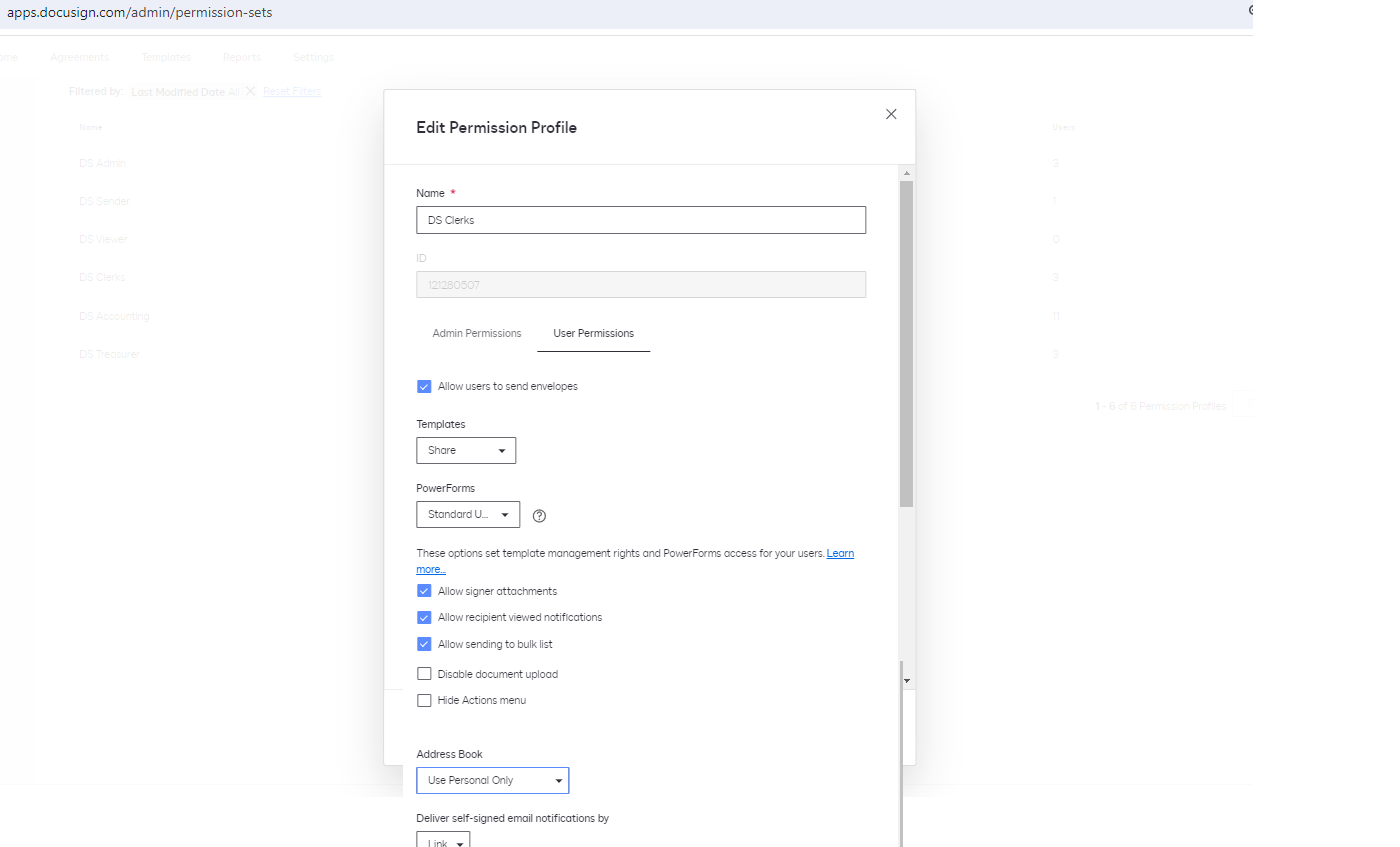This screenshot has height=847, width=1400.
Task: Select the User Permissions tab
Action: pos(593,333)
